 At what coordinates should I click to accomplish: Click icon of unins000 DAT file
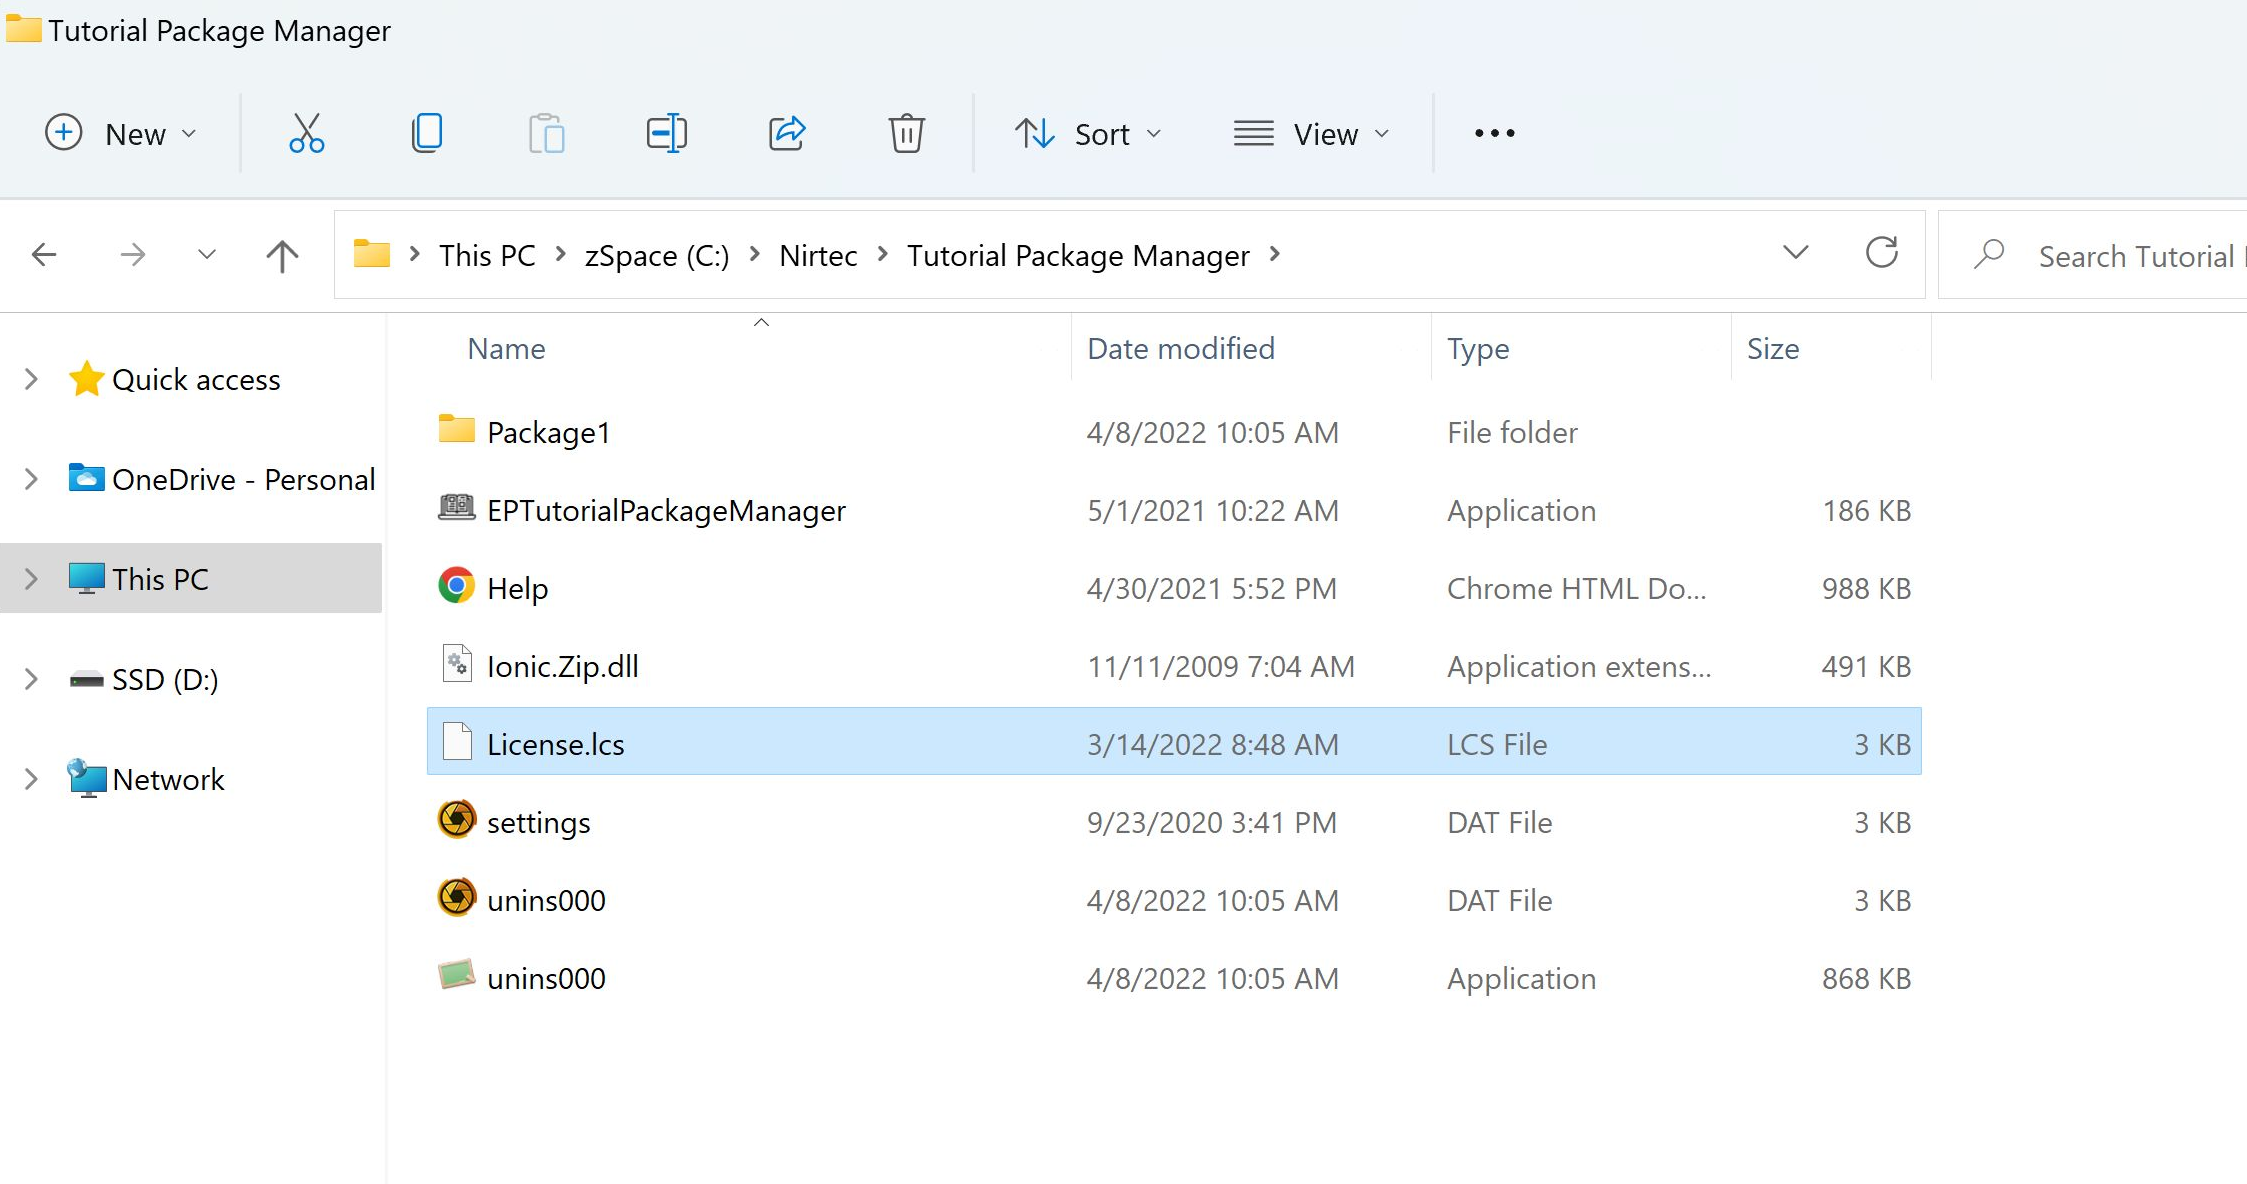pos(457,897)
